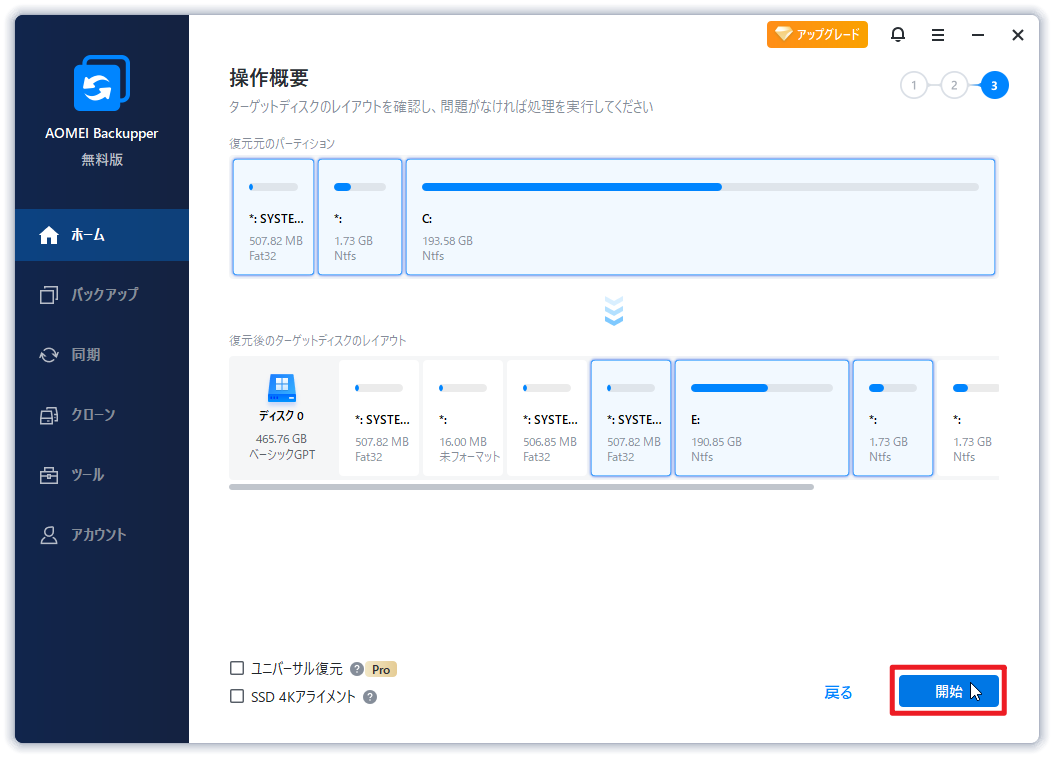Image resolution: width=1054 pixels, height=758 pixels.
Task: Open the hamburger menu
Action: [937, 34]
